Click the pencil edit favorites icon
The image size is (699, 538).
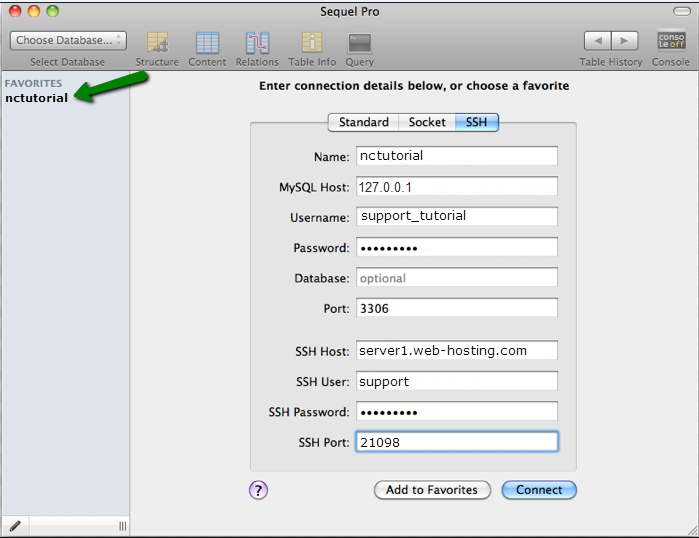(x=15, y=526)
